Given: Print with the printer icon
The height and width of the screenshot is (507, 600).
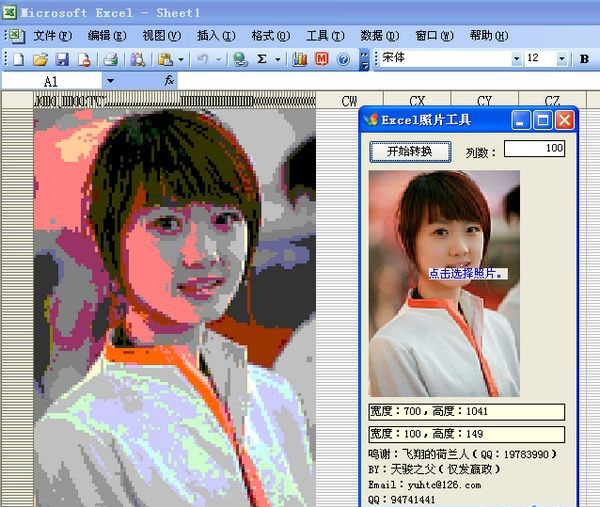Looking at the screenshot, I should coord(111,59).
